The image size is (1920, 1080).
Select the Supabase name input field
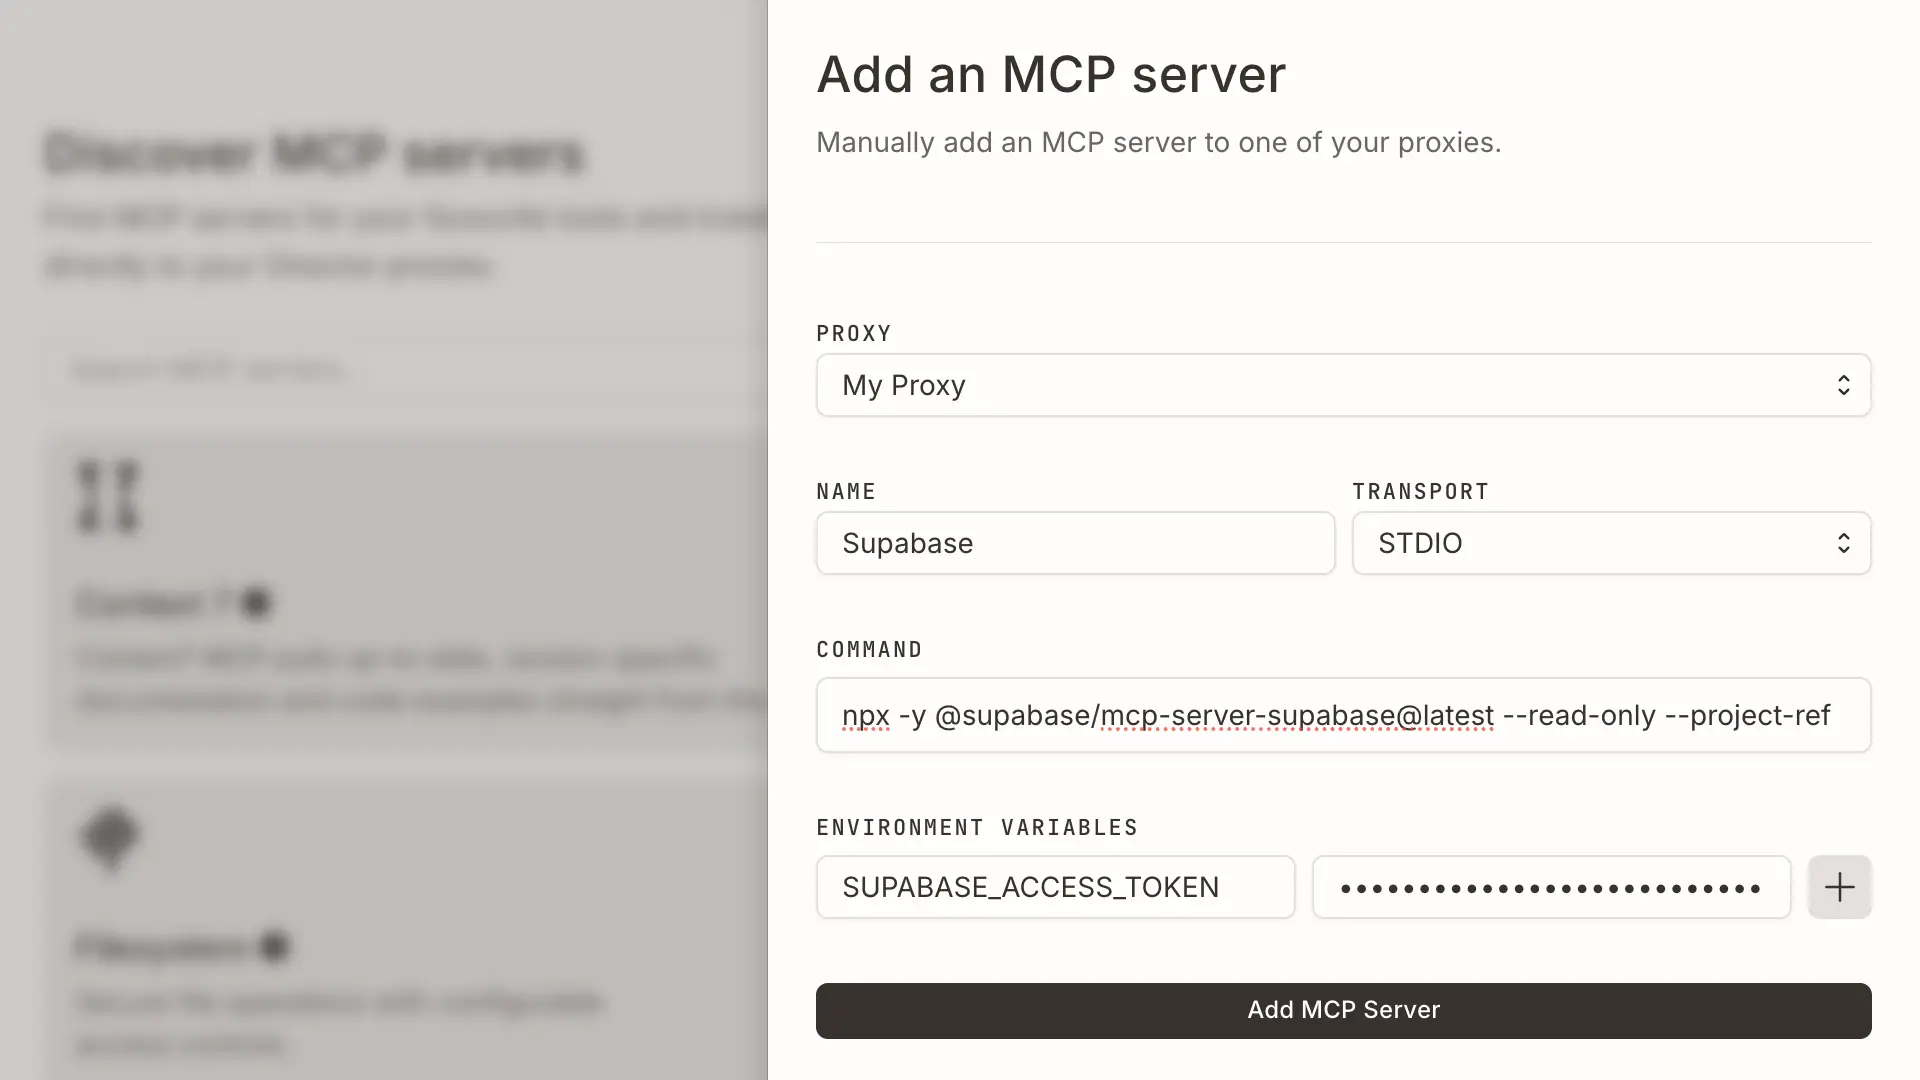tap(1075, 543)
